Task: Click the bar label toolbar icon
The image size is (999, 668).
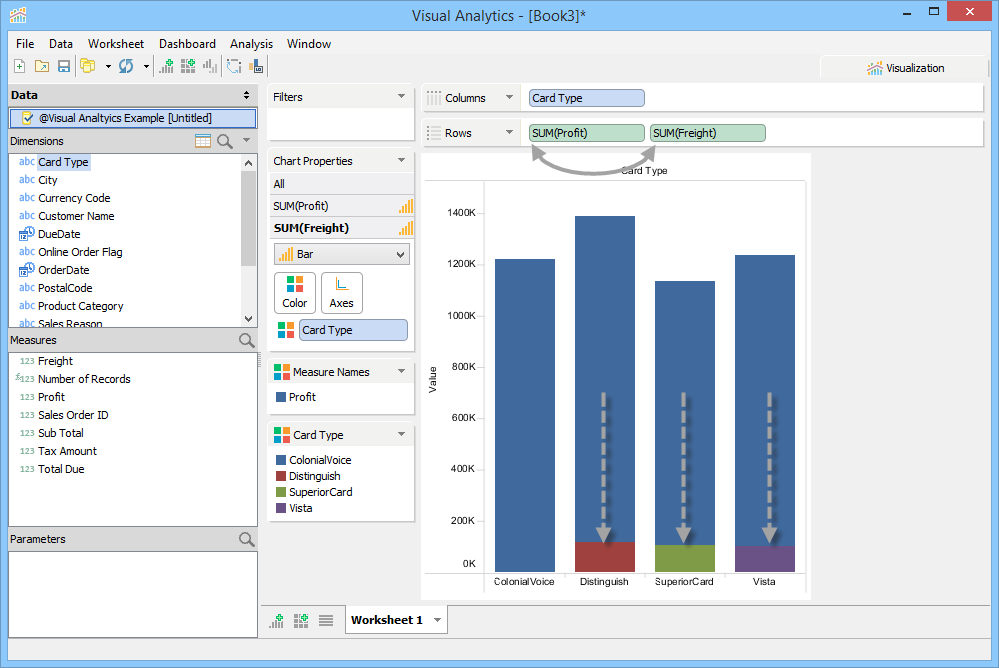Action: click(x=256, y=66)
